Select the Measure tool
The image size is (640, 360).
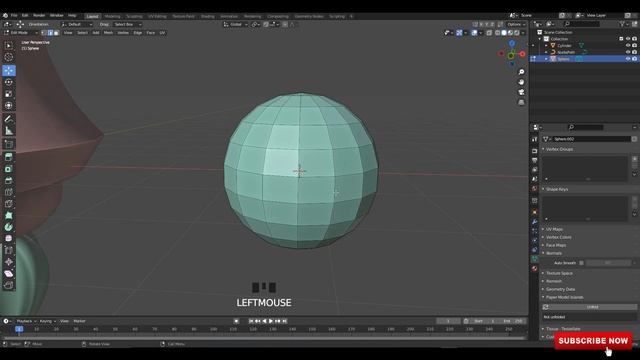tap(9, 131)
